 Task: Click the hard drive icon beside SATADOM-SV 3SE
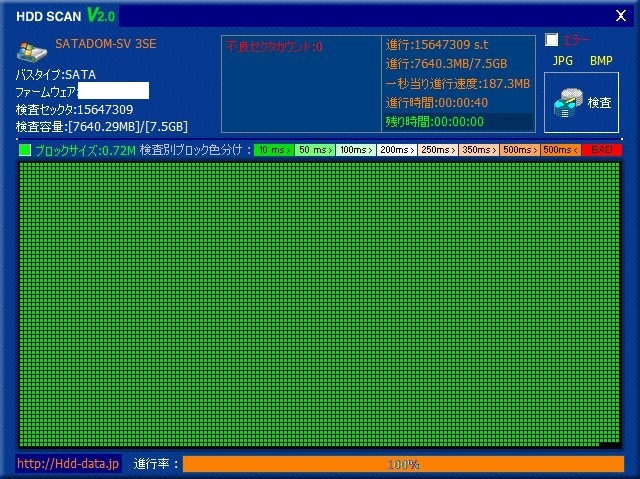pyautogui.click(x=32, y=52)
